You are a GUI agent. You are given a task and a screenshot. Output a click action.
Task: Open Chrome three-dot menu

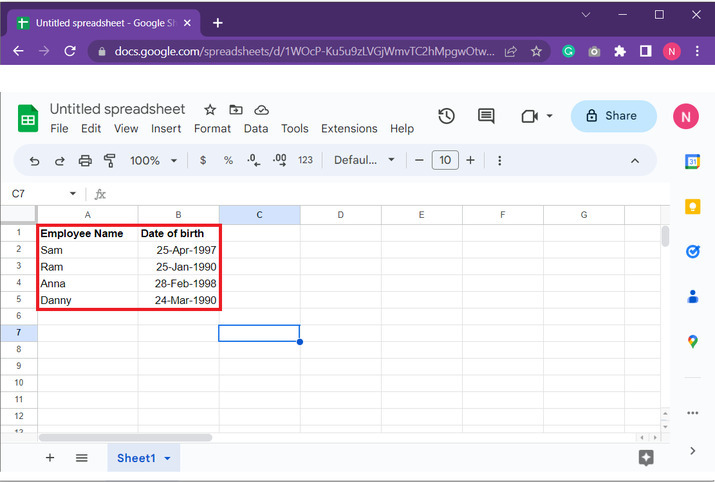(697, 51)
